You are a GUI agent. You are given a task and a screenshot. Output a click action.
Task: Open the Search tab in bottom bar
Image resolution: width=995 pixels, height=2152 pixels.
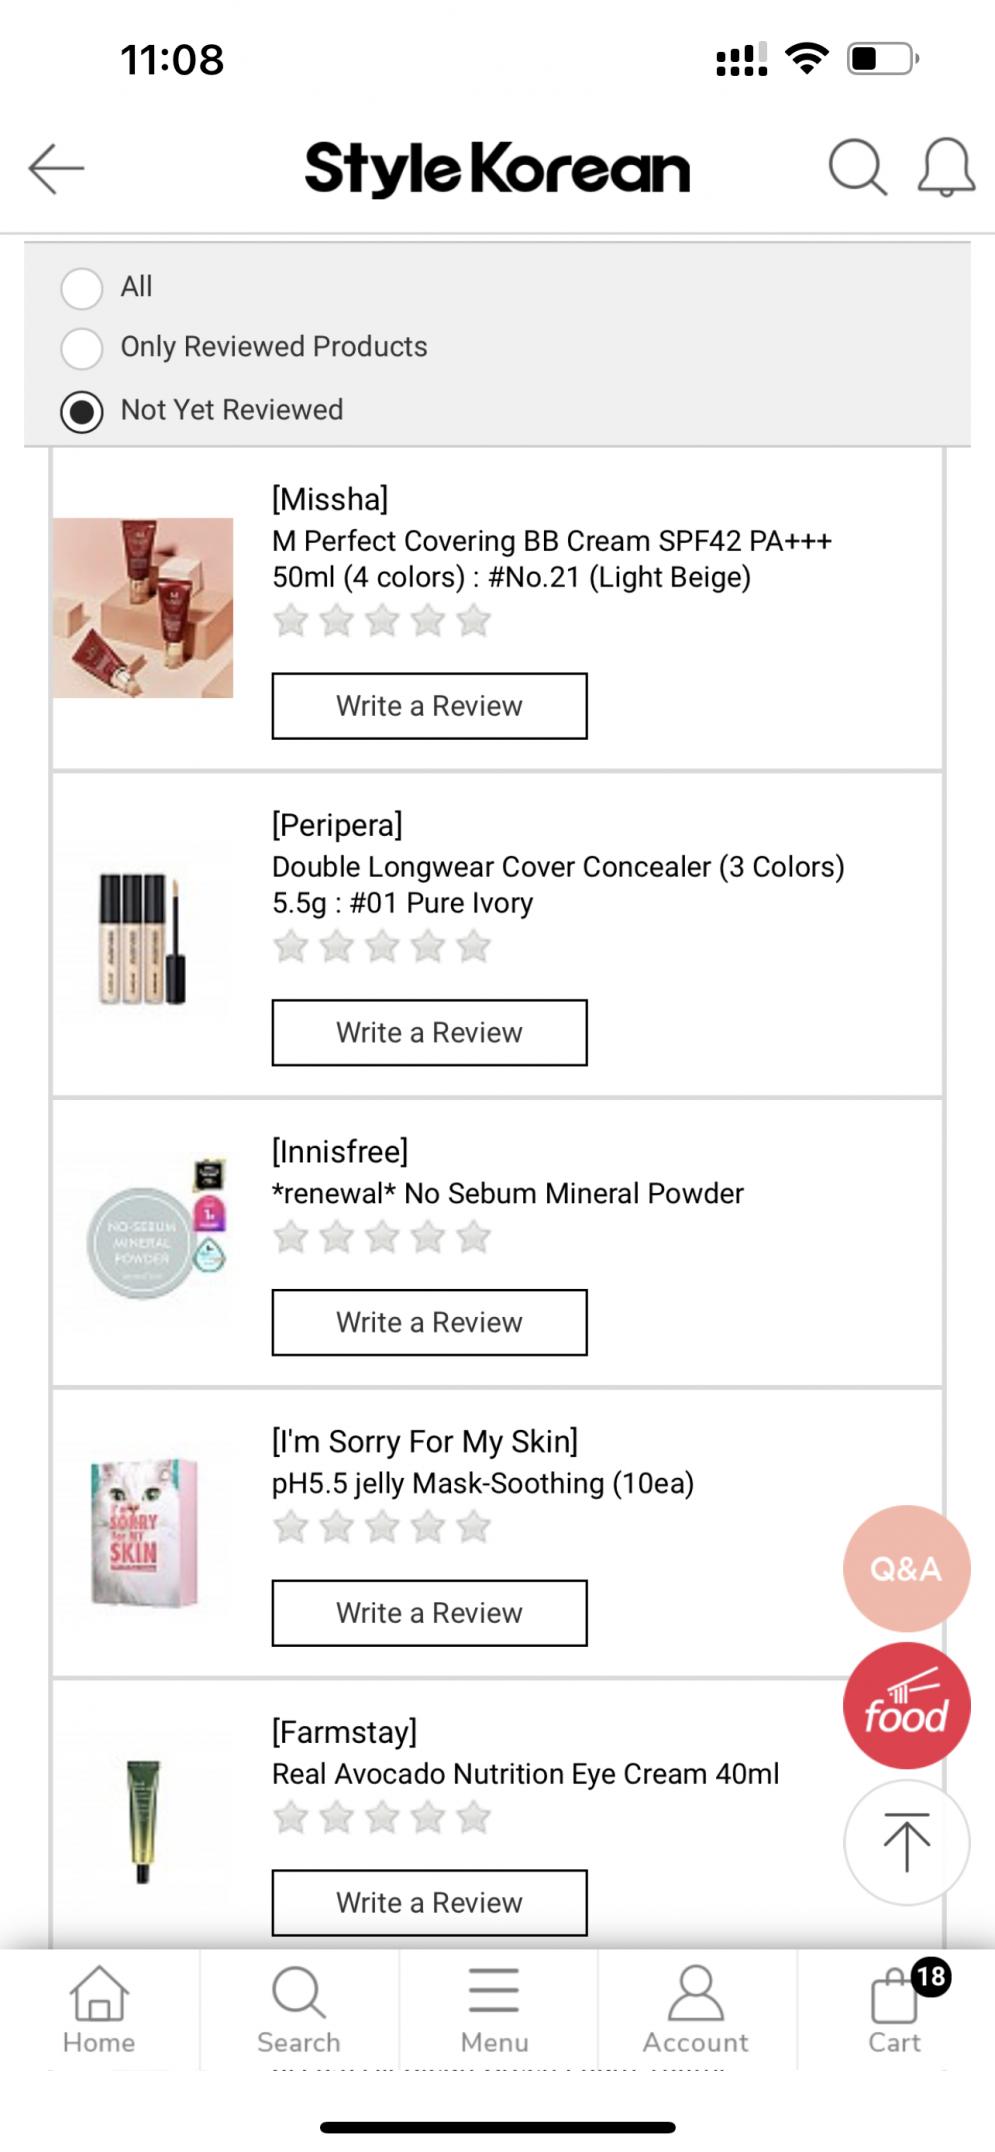coord(298,2010)
